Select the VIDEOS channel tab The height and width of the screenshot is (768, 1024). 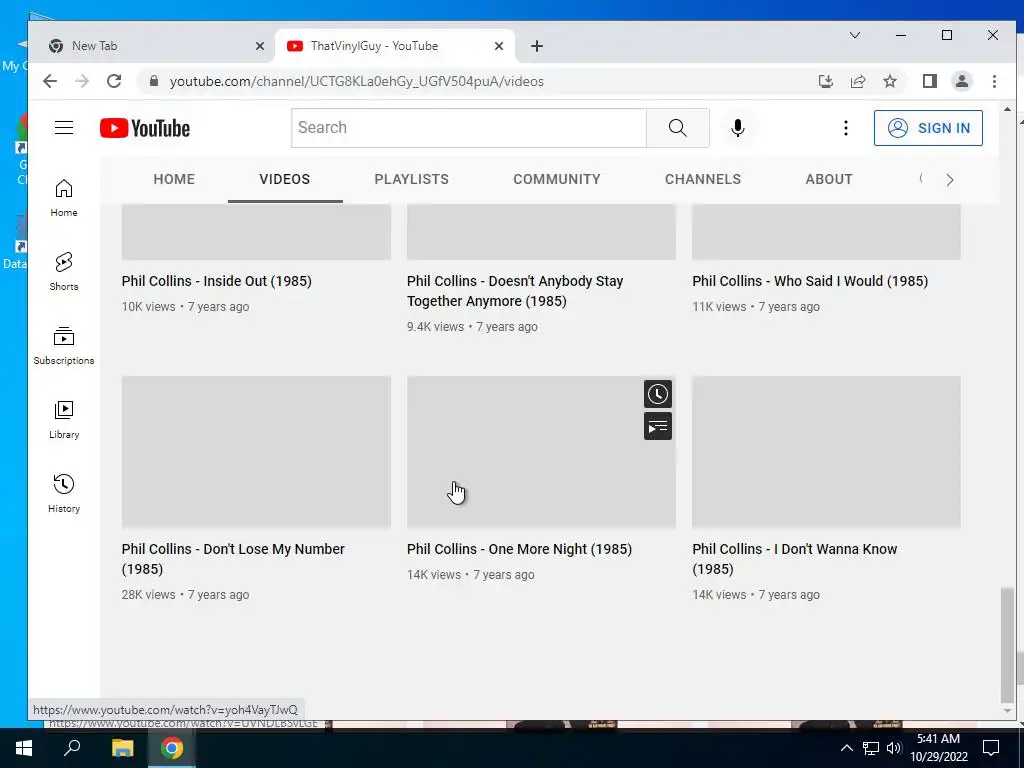[285, 180]
